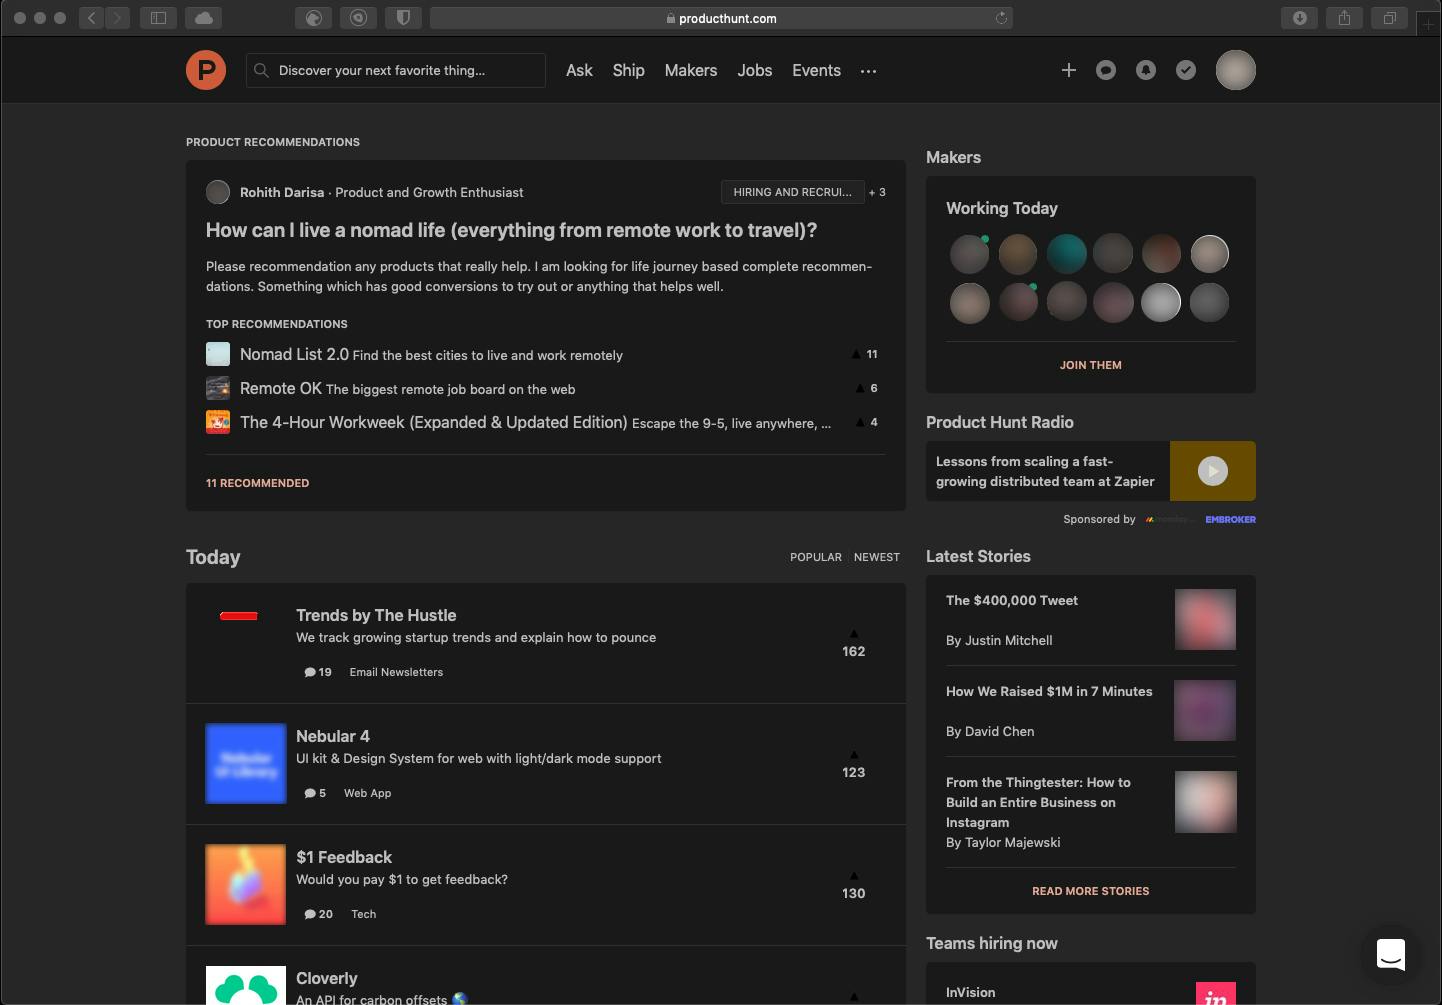Screen dimensions: 1442x1005
Task: Open the nomad life question title
Action: tap(512, 230)
